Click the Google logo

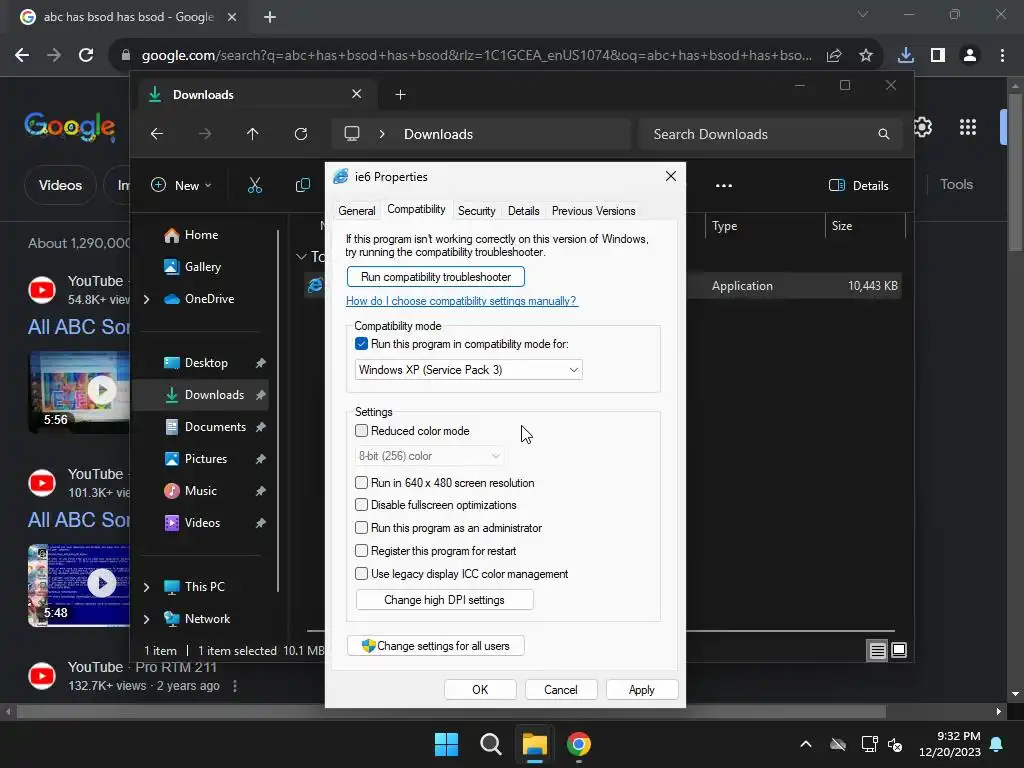tap(70, 126)
